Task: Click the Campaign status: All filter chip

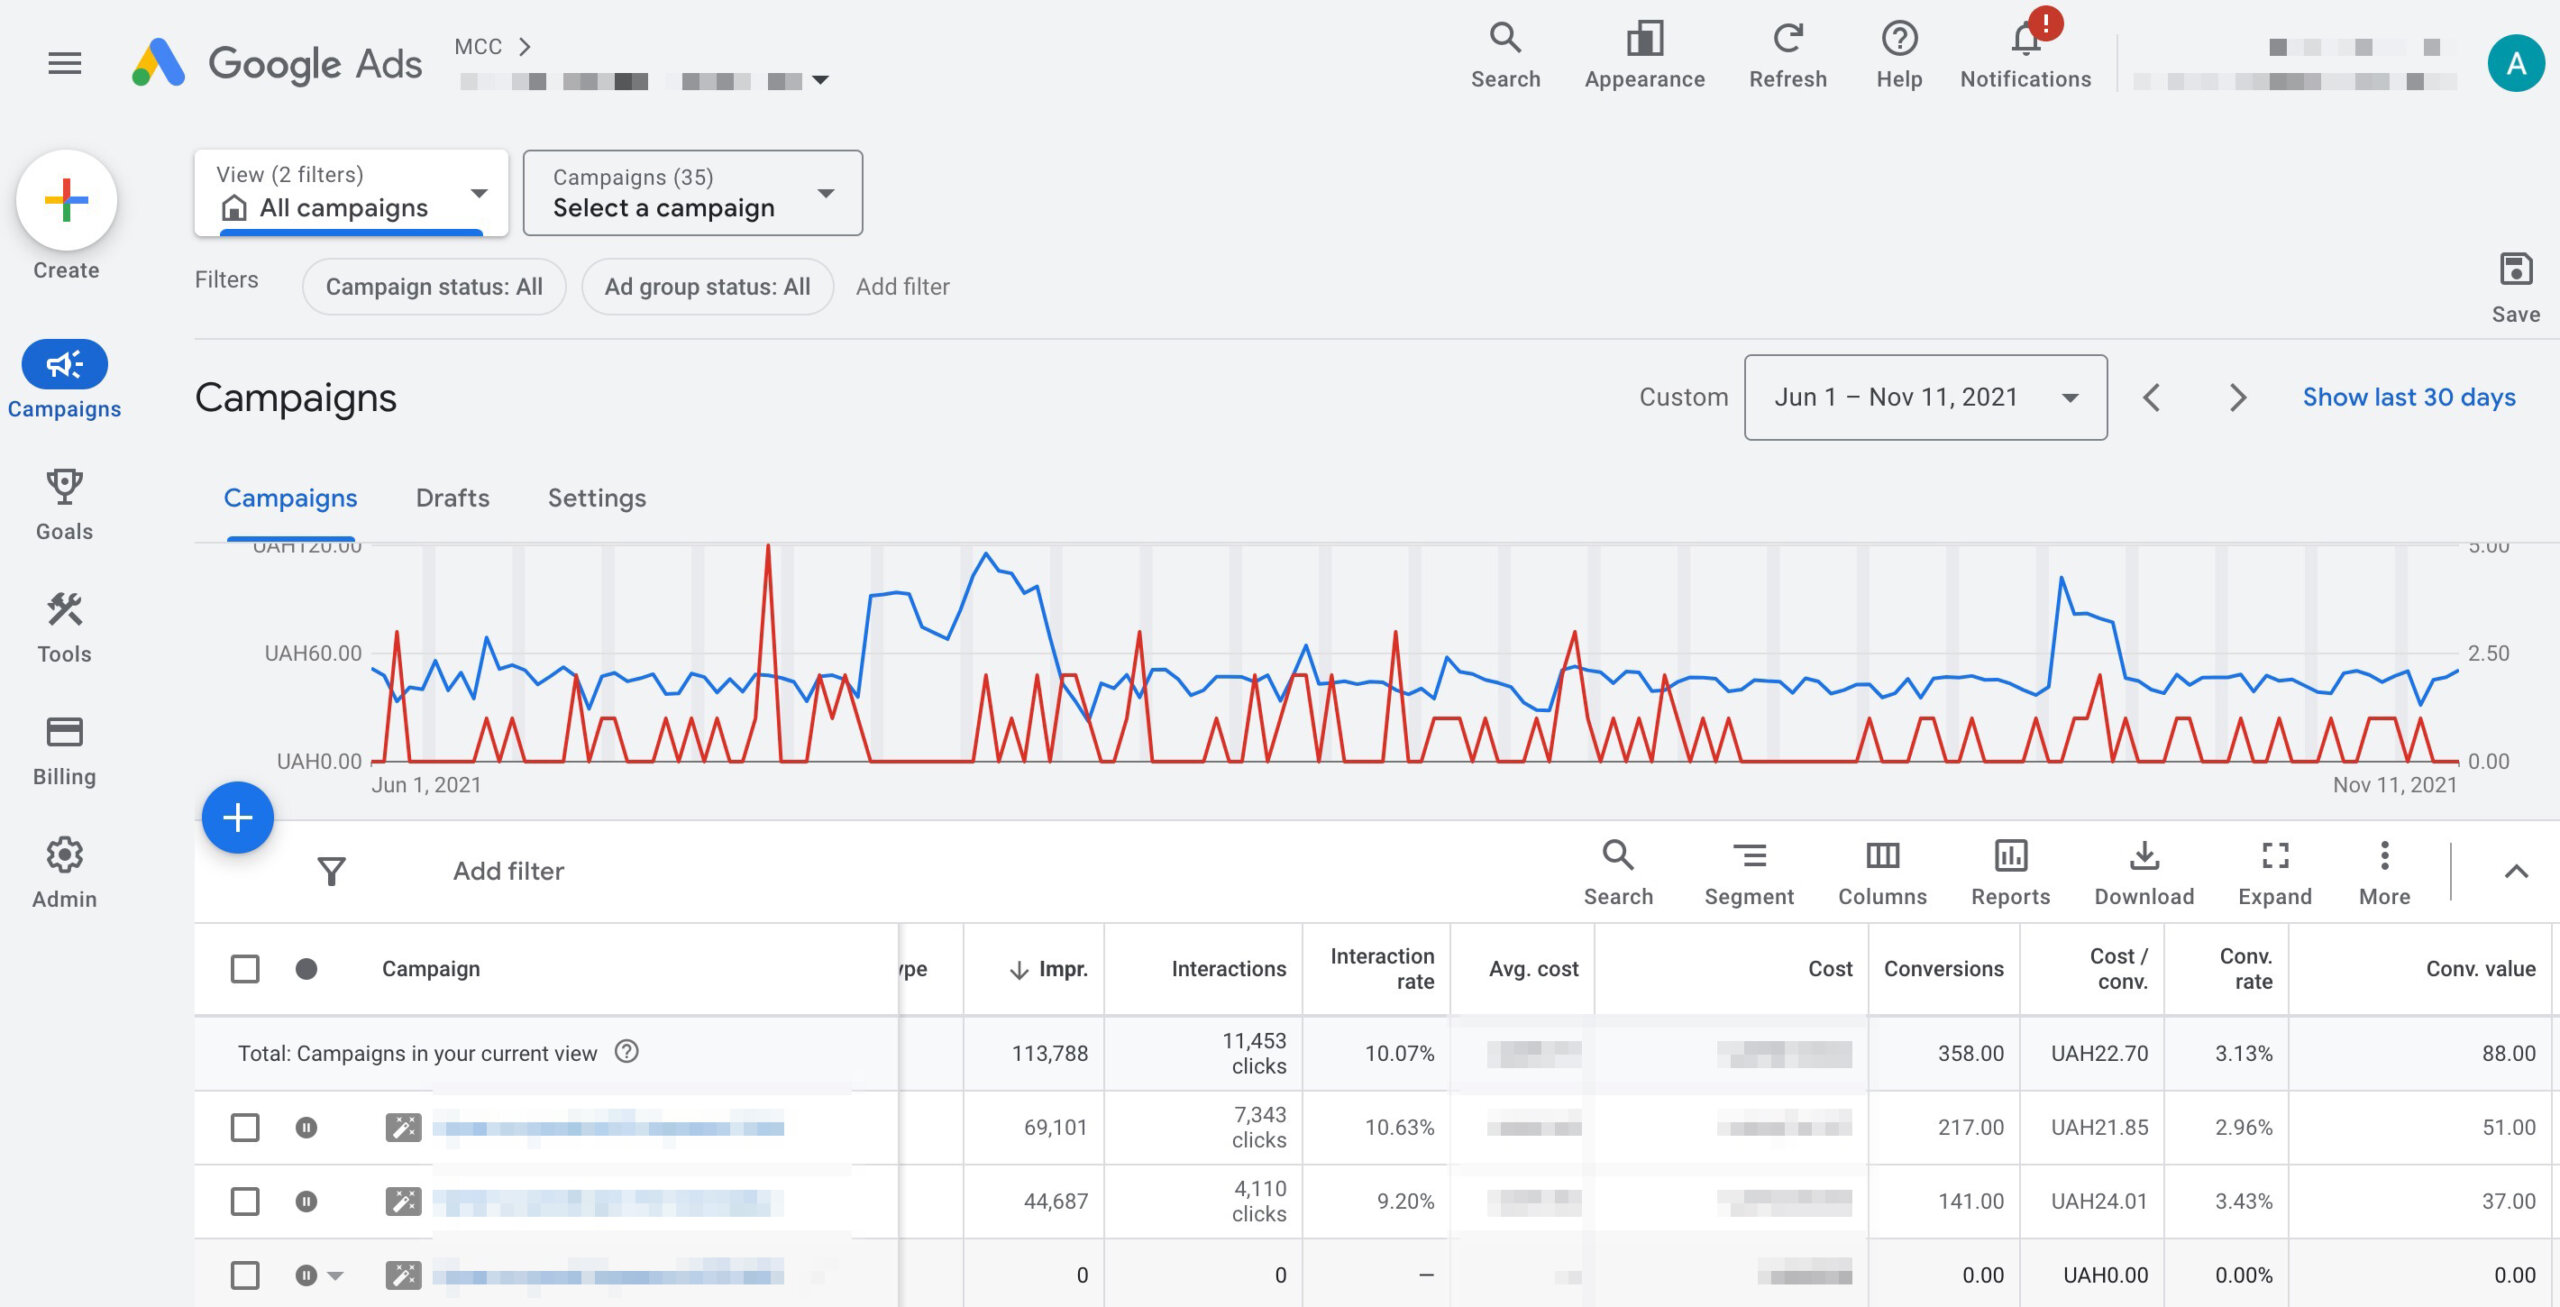Action: pyautogui.click(x=434, y=287)
